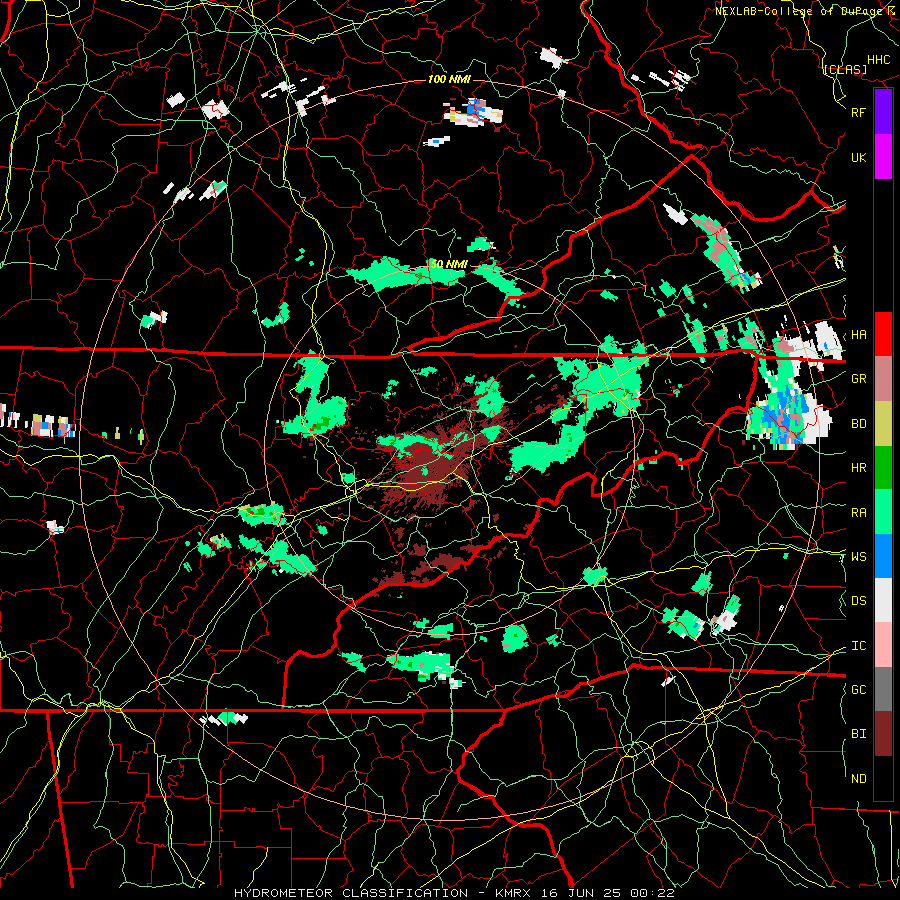Viewport: 900px width, 900px height.
Task: Click the '16 JUN 25 00:22' timestamp
Action: pos(607,893)
